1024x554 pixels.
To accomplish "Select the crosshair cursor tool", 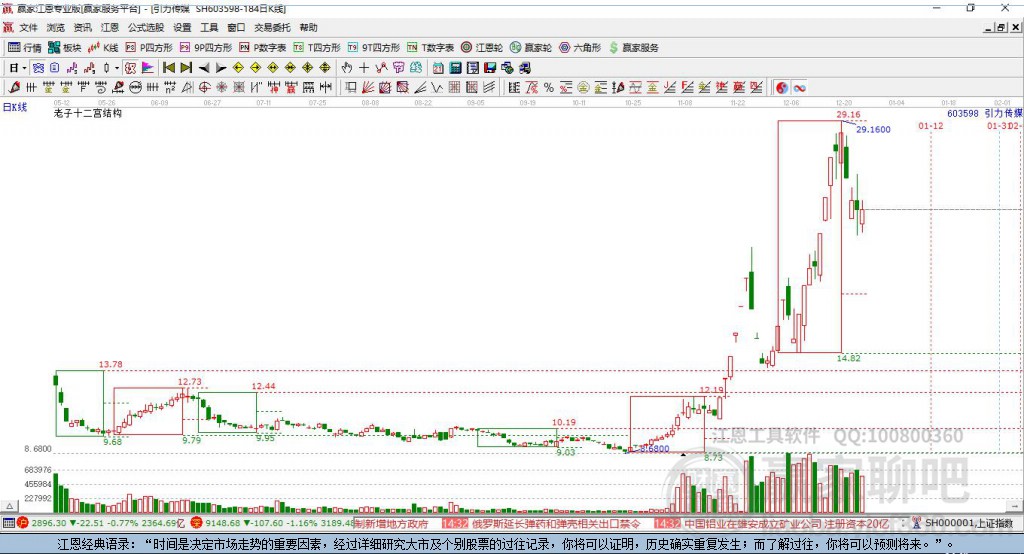I will pos(364,67).
